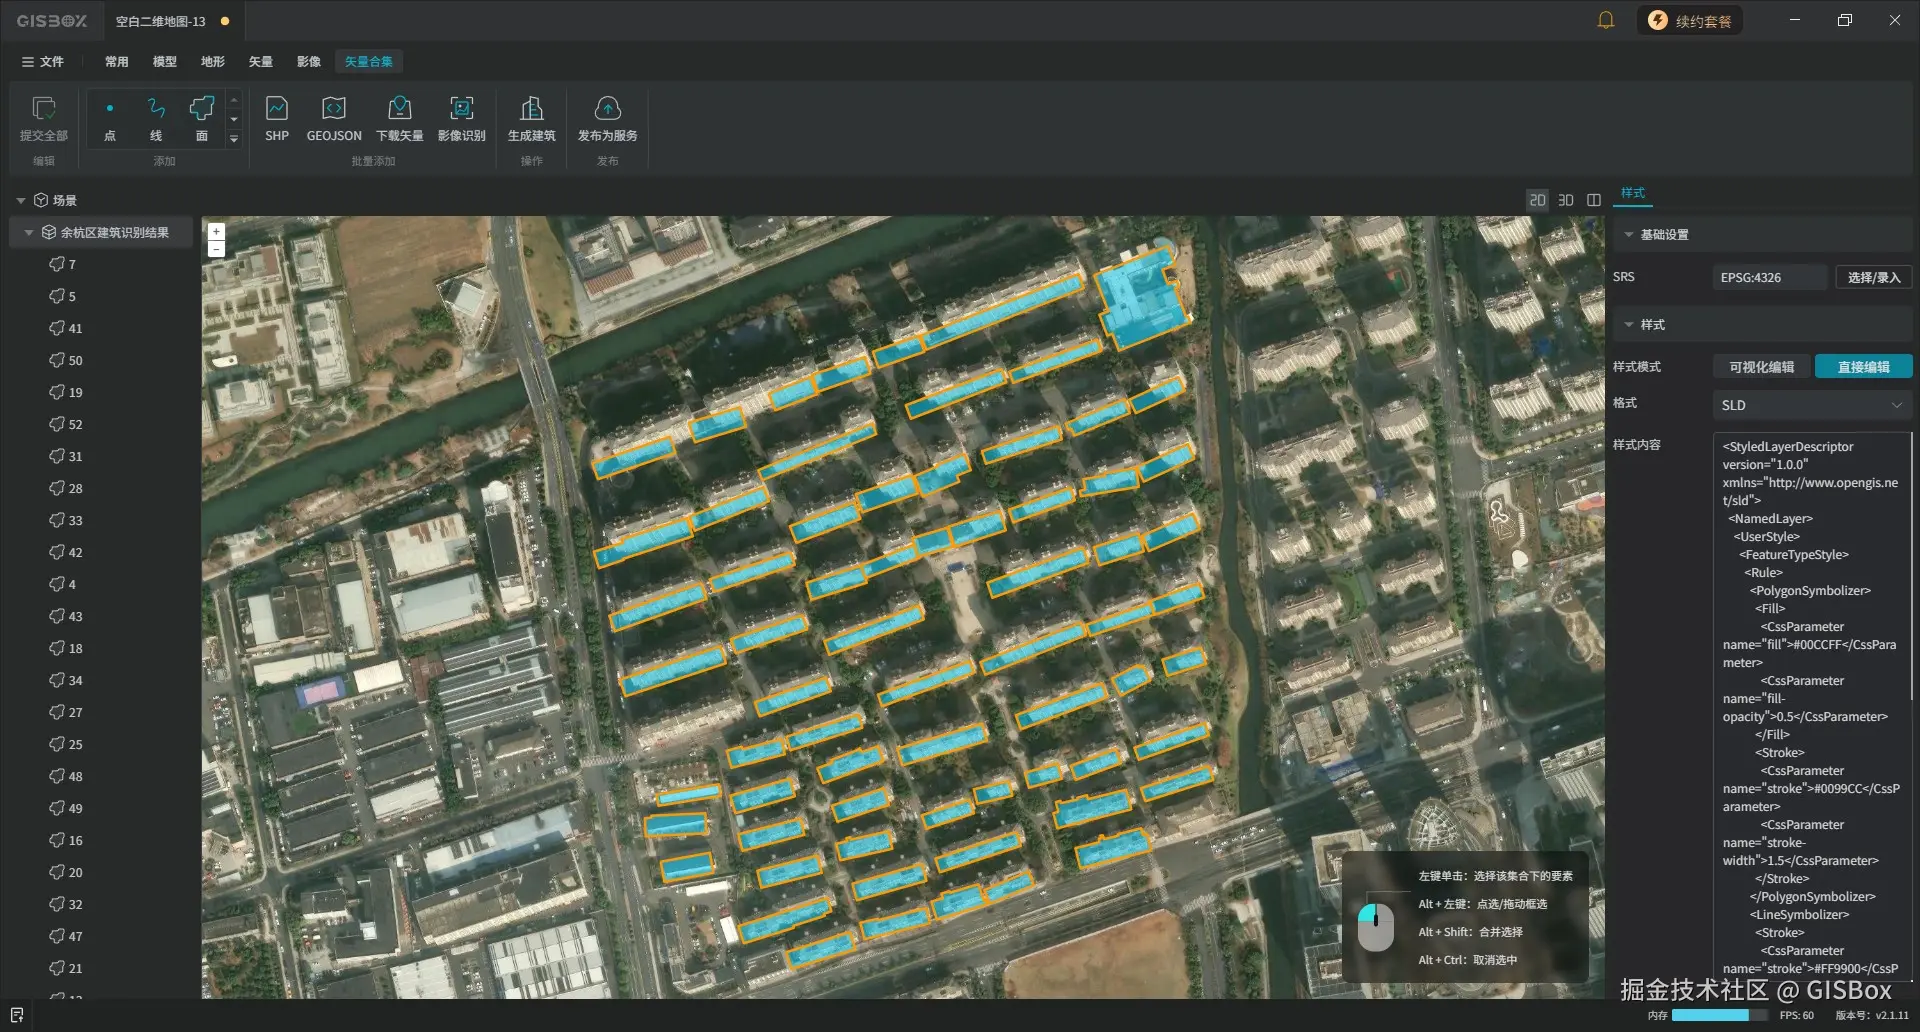Click the log icon in the status bar
Image resolution: width=1920 pixels, height=1032 pixels.
[17, 1015]
